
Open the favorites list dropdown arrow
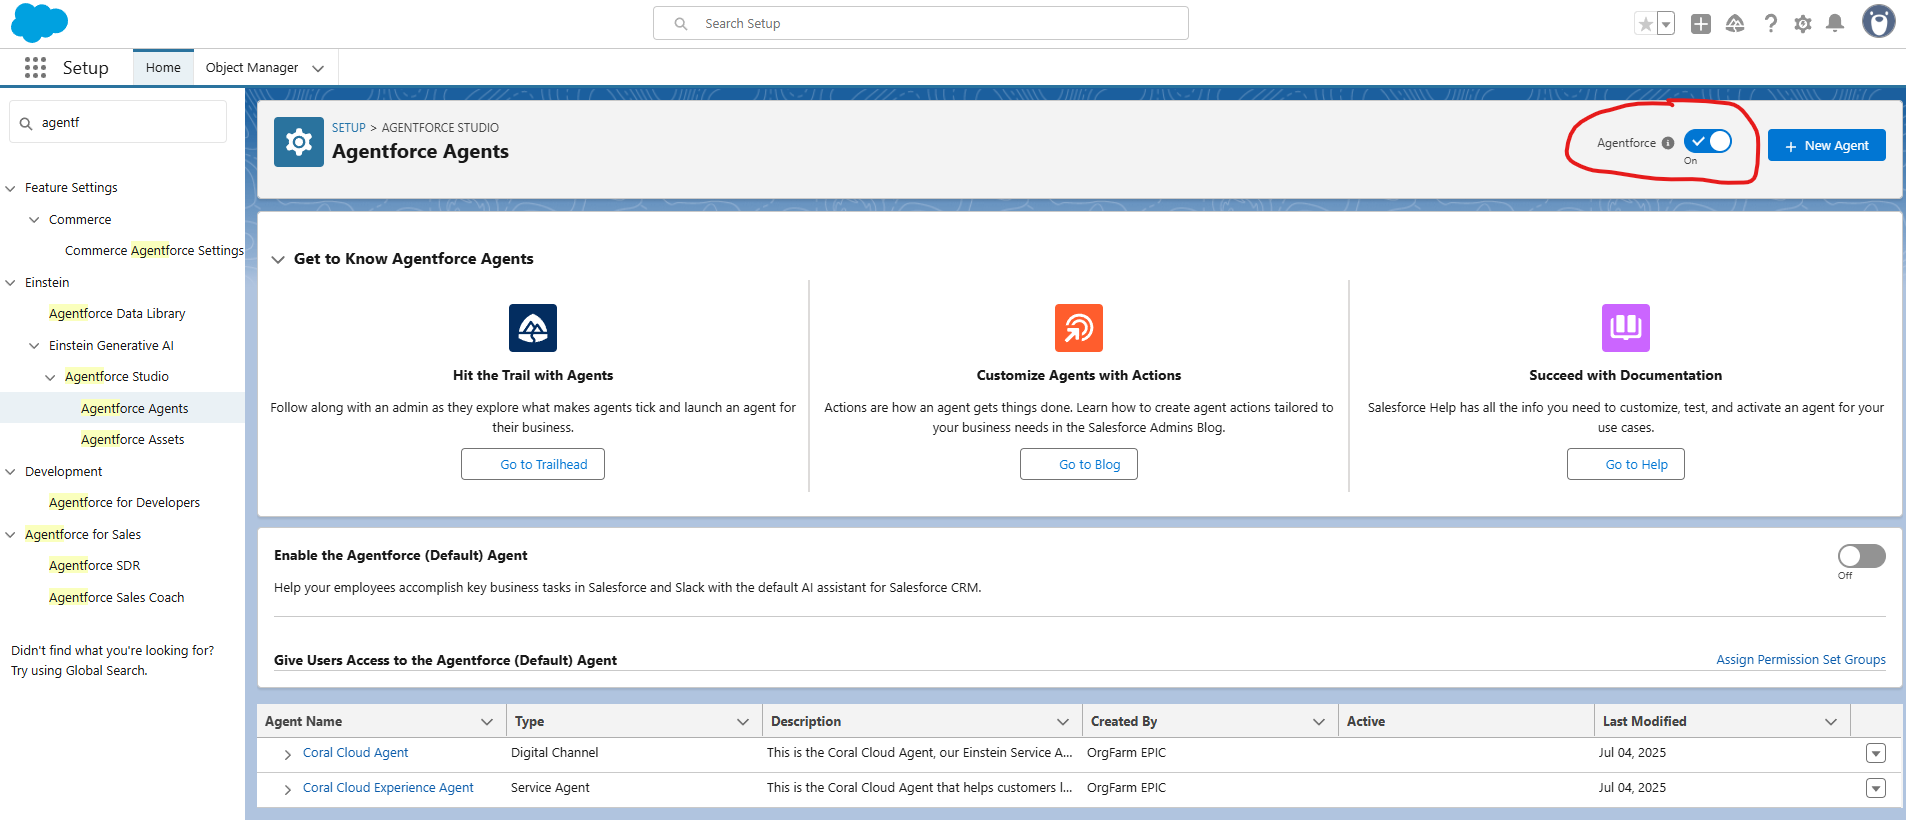point(1666,24)
